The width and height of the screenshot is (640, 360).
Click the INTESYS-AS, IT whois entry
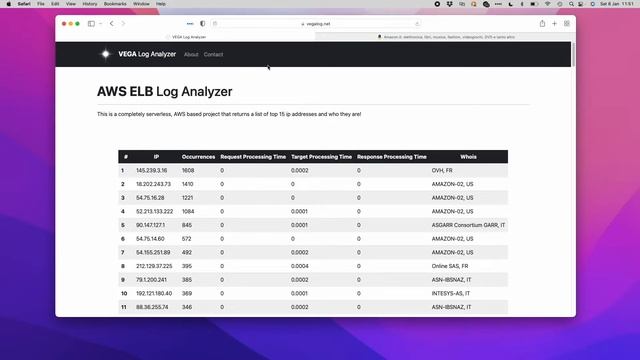451,293
